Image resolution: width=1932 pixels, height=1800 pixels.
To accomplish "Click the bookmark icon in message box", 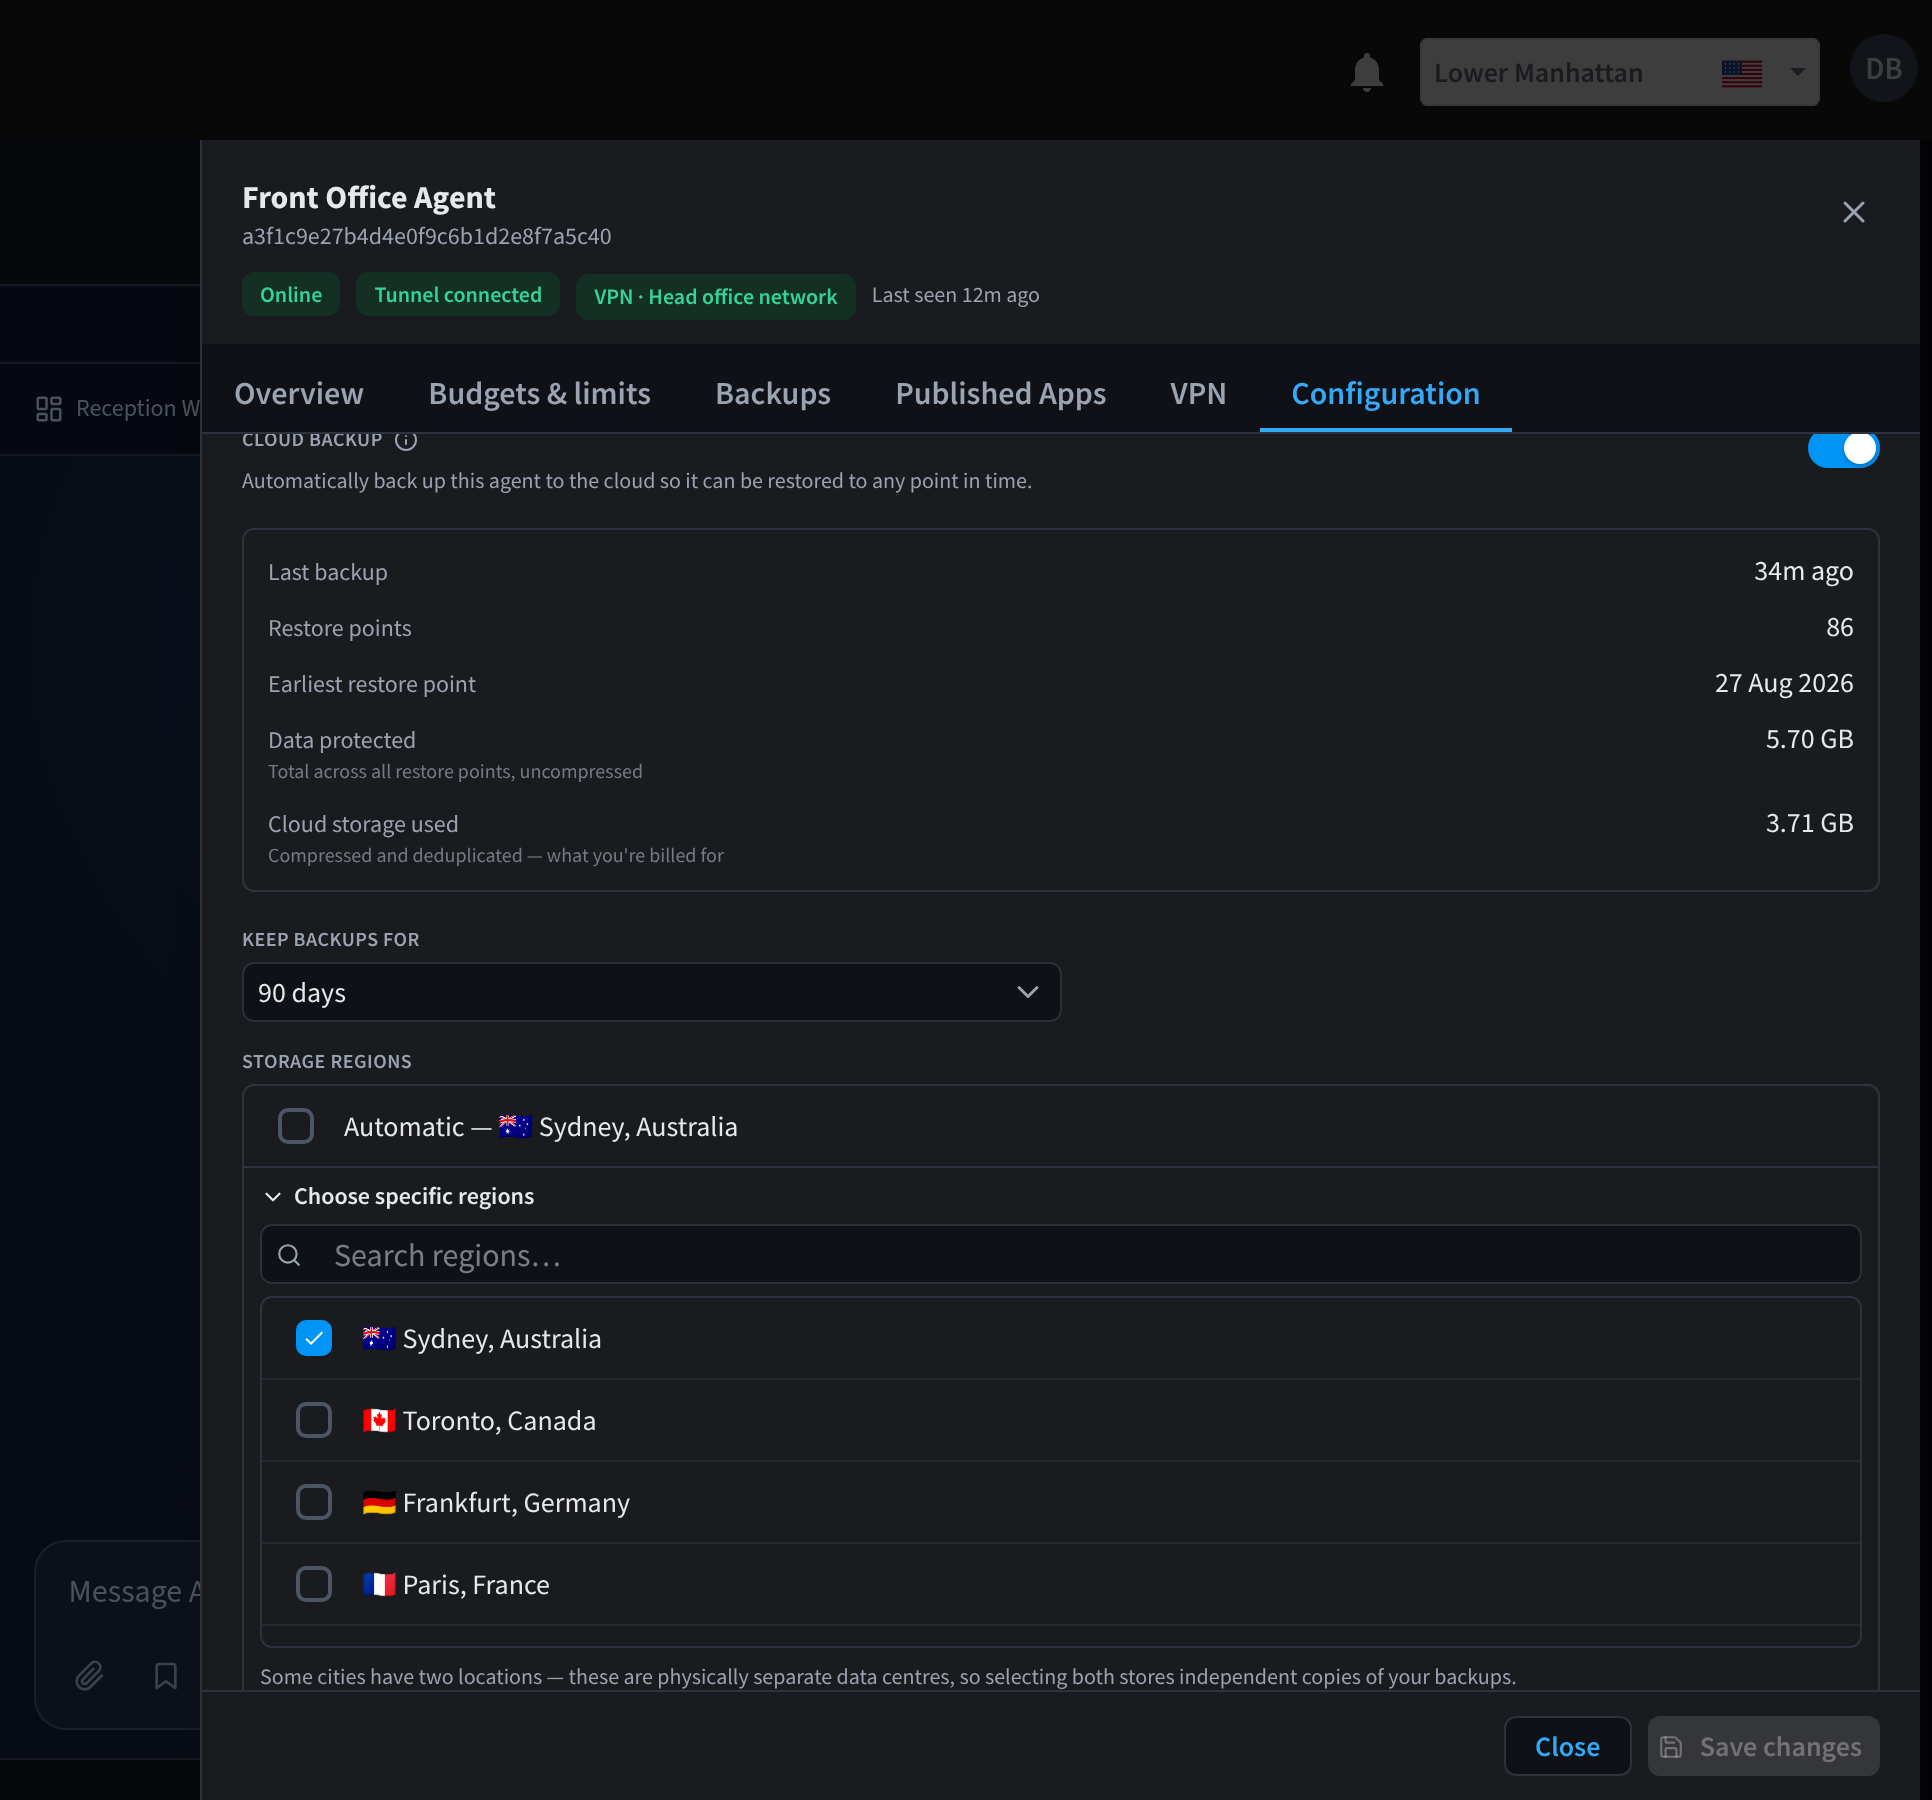I will point(166,1675).
